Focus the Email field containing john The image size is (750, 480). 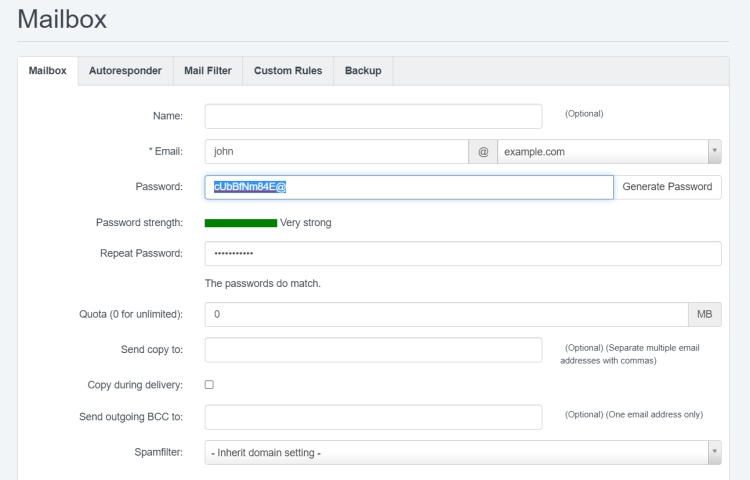(336, 152)
